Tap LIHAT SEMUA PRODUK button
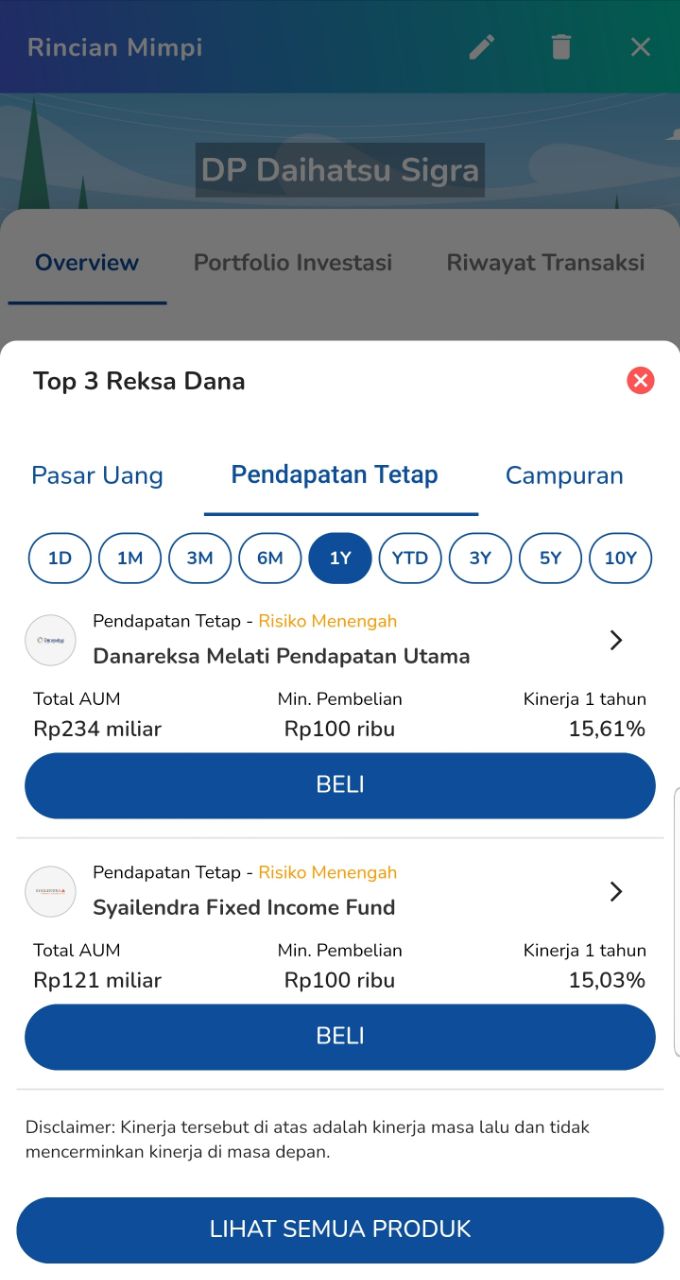 [x=340, y=1229]
